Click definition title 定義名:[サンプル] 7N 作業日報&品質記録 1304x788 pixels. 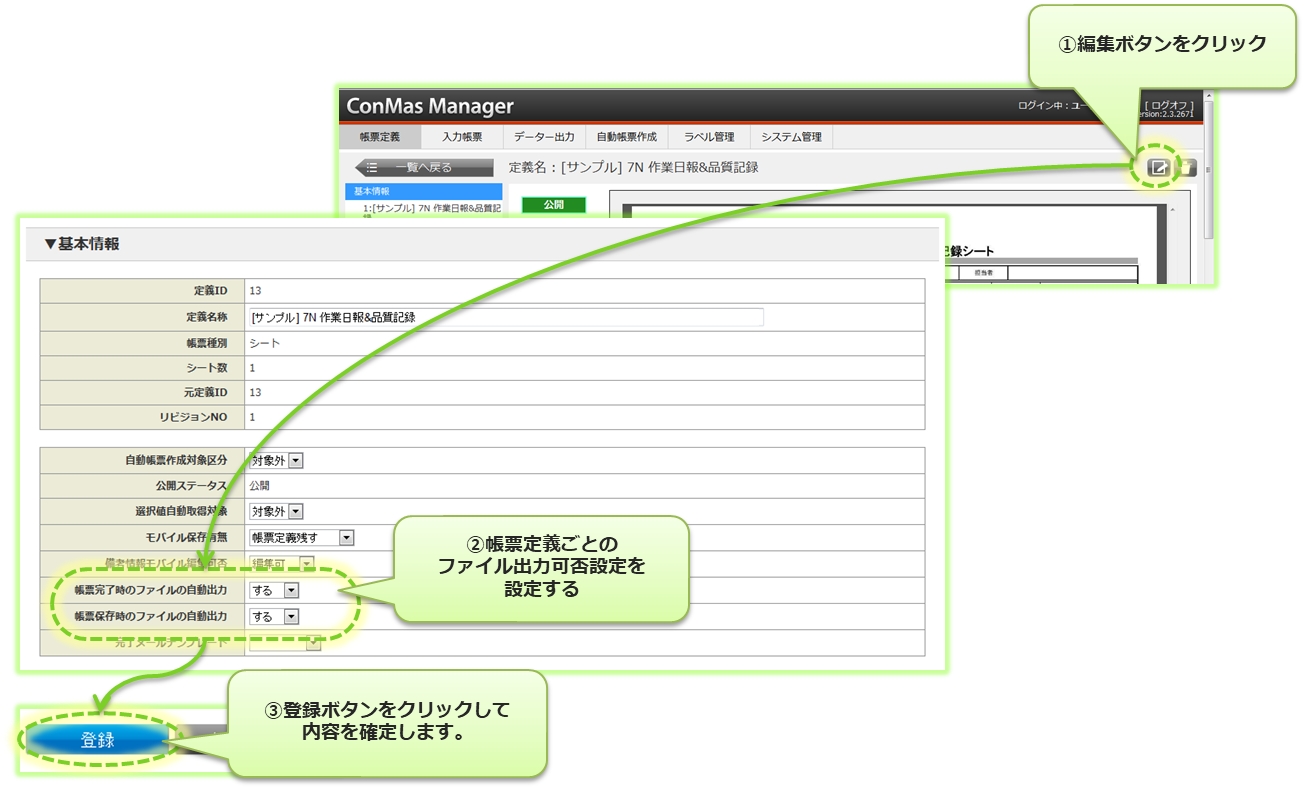pyautogui.click(x=633, y=167)
